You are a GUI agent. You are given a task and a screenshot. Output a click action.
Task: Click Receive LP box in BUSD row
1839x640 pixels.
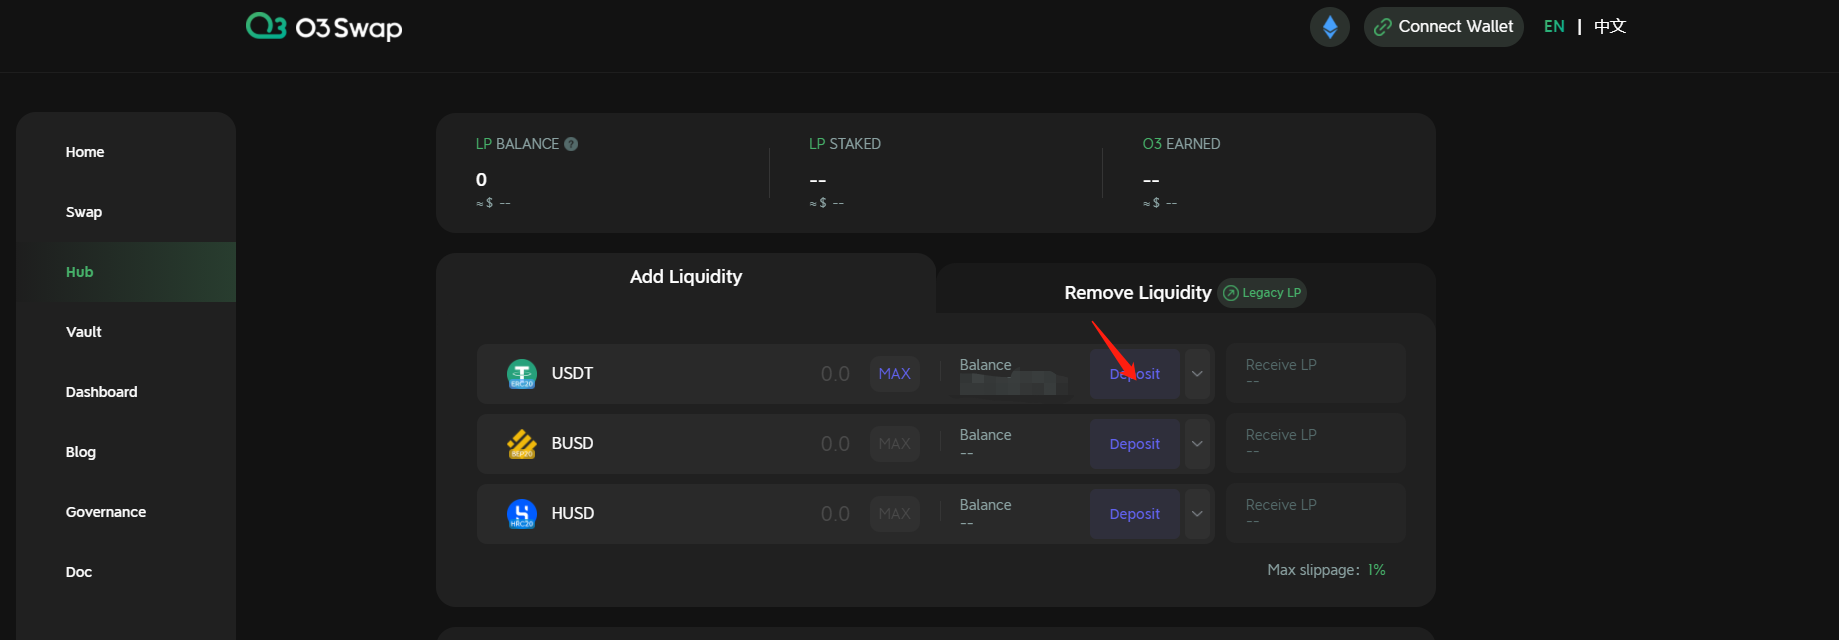1316,444
